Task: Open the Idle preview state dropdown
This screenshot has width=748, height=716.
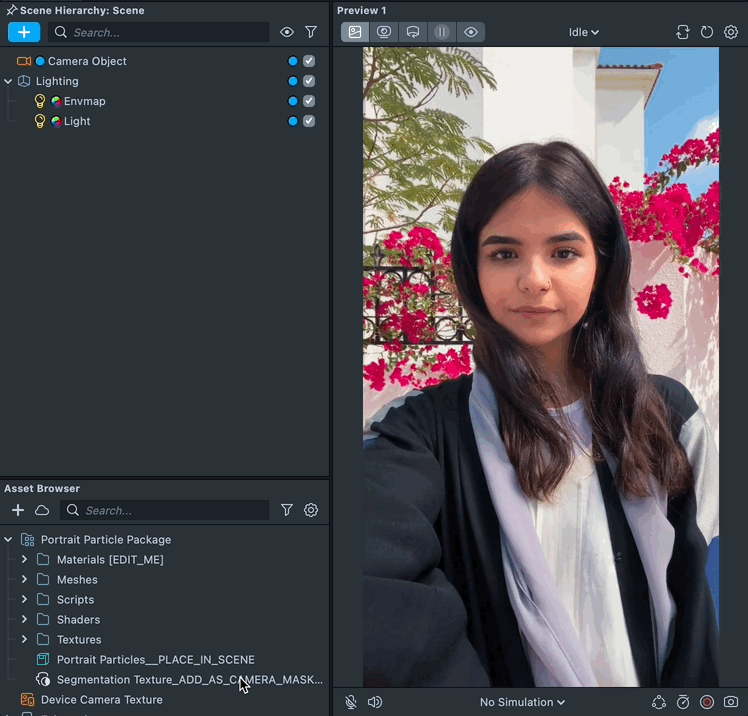Action: click(584, 32)
